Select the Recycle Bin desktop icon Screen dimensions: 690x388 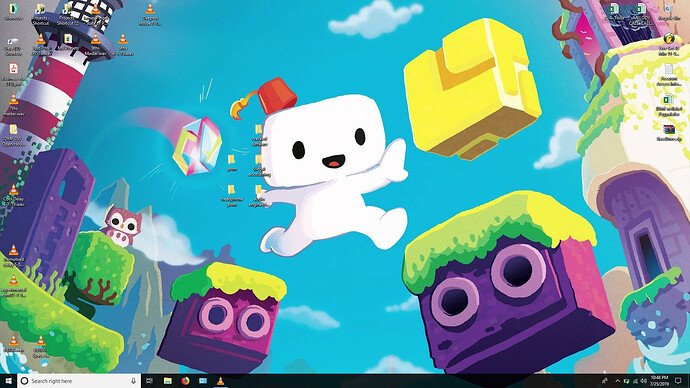(x=669, y=12)
